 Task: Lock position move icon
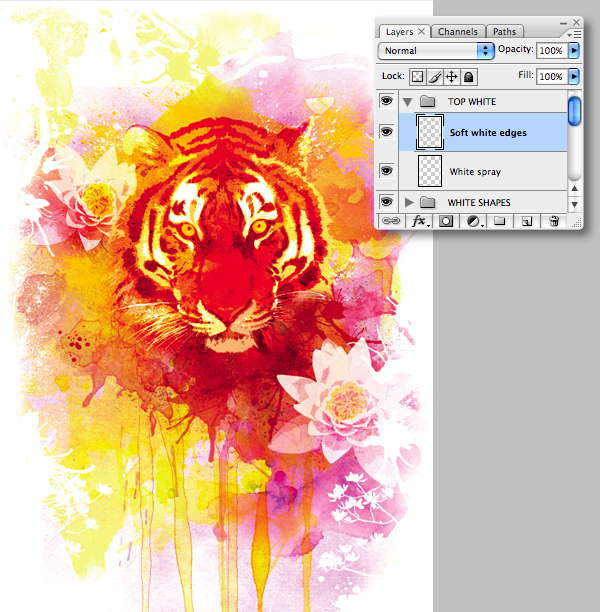click(451, 77)
